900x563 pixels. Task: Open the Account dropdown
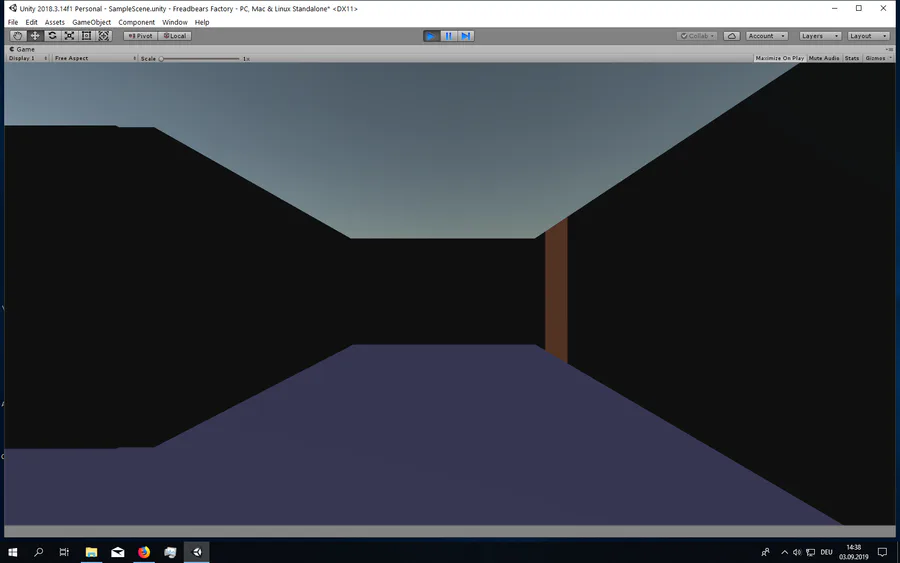(767, 36)
